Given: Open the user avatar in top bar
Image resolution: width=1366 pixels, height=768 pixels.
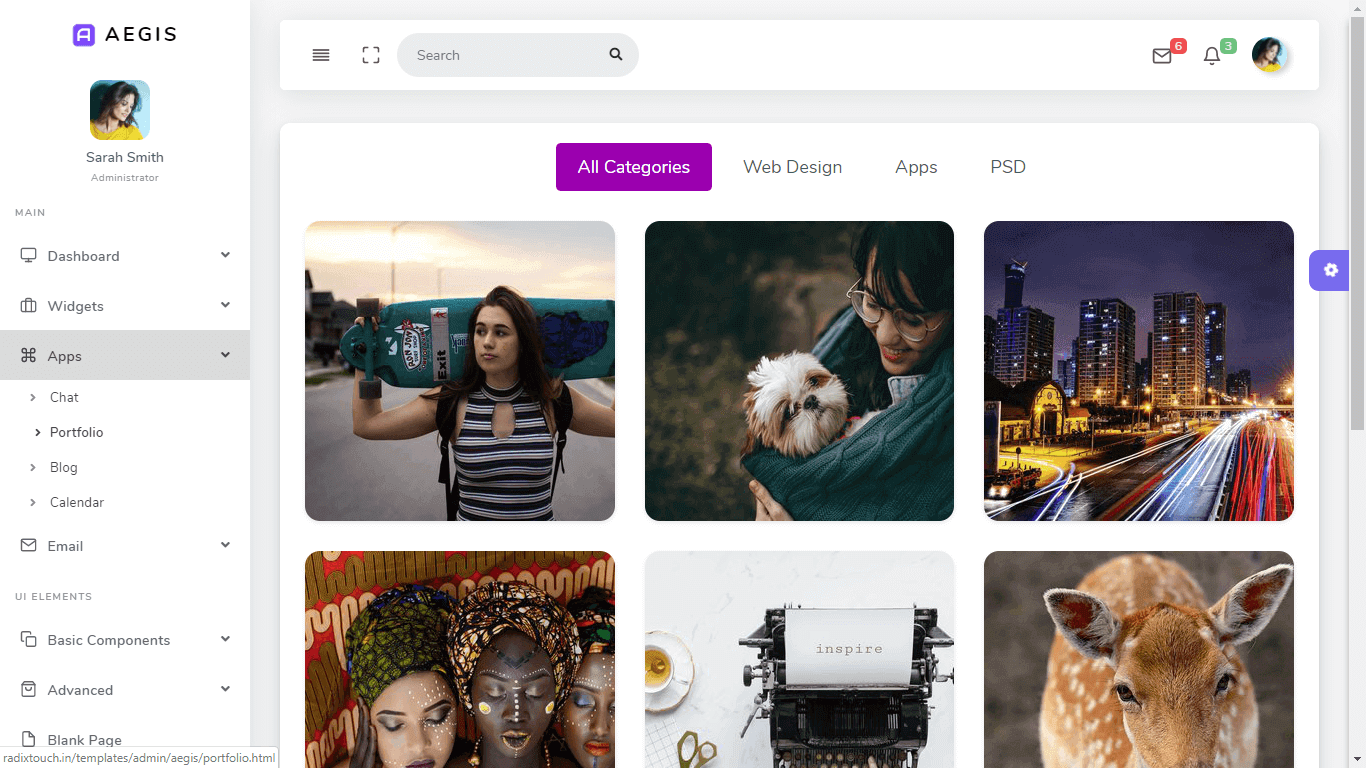Looking at the screenshot, I should tap(1269, 55).
